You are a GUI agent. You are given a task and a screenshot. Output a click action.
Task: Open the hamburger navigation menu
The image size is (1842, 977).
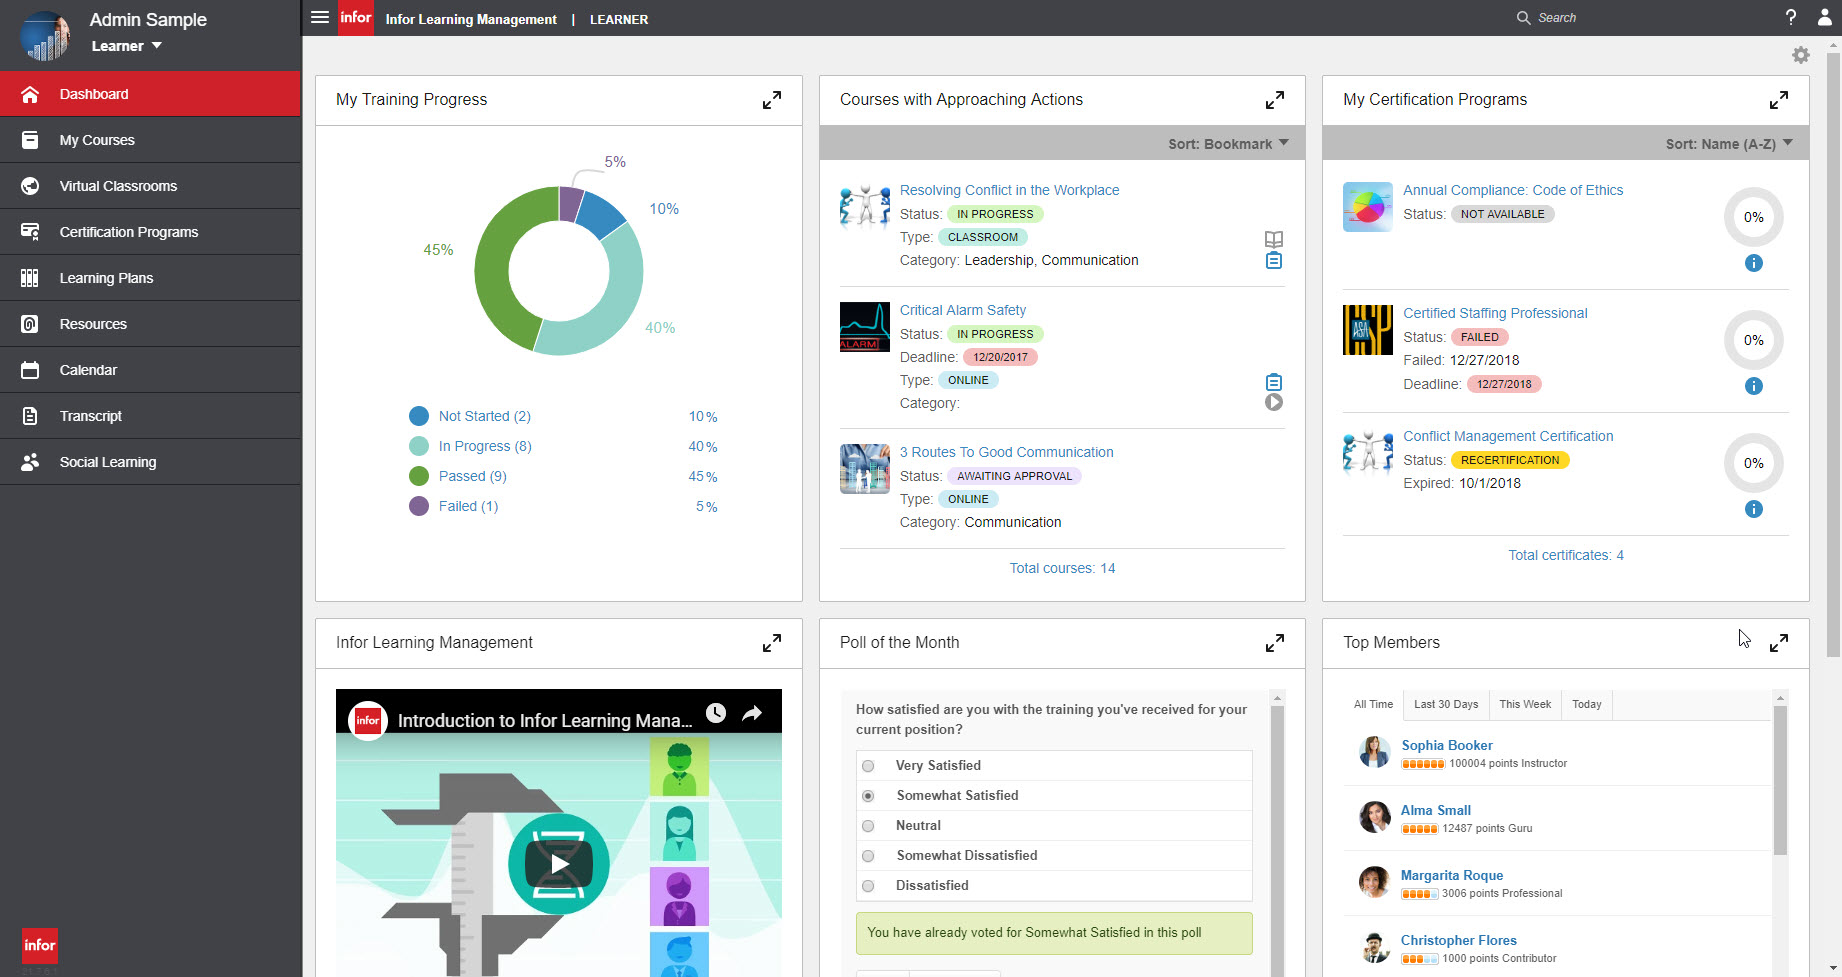point(319,17)
